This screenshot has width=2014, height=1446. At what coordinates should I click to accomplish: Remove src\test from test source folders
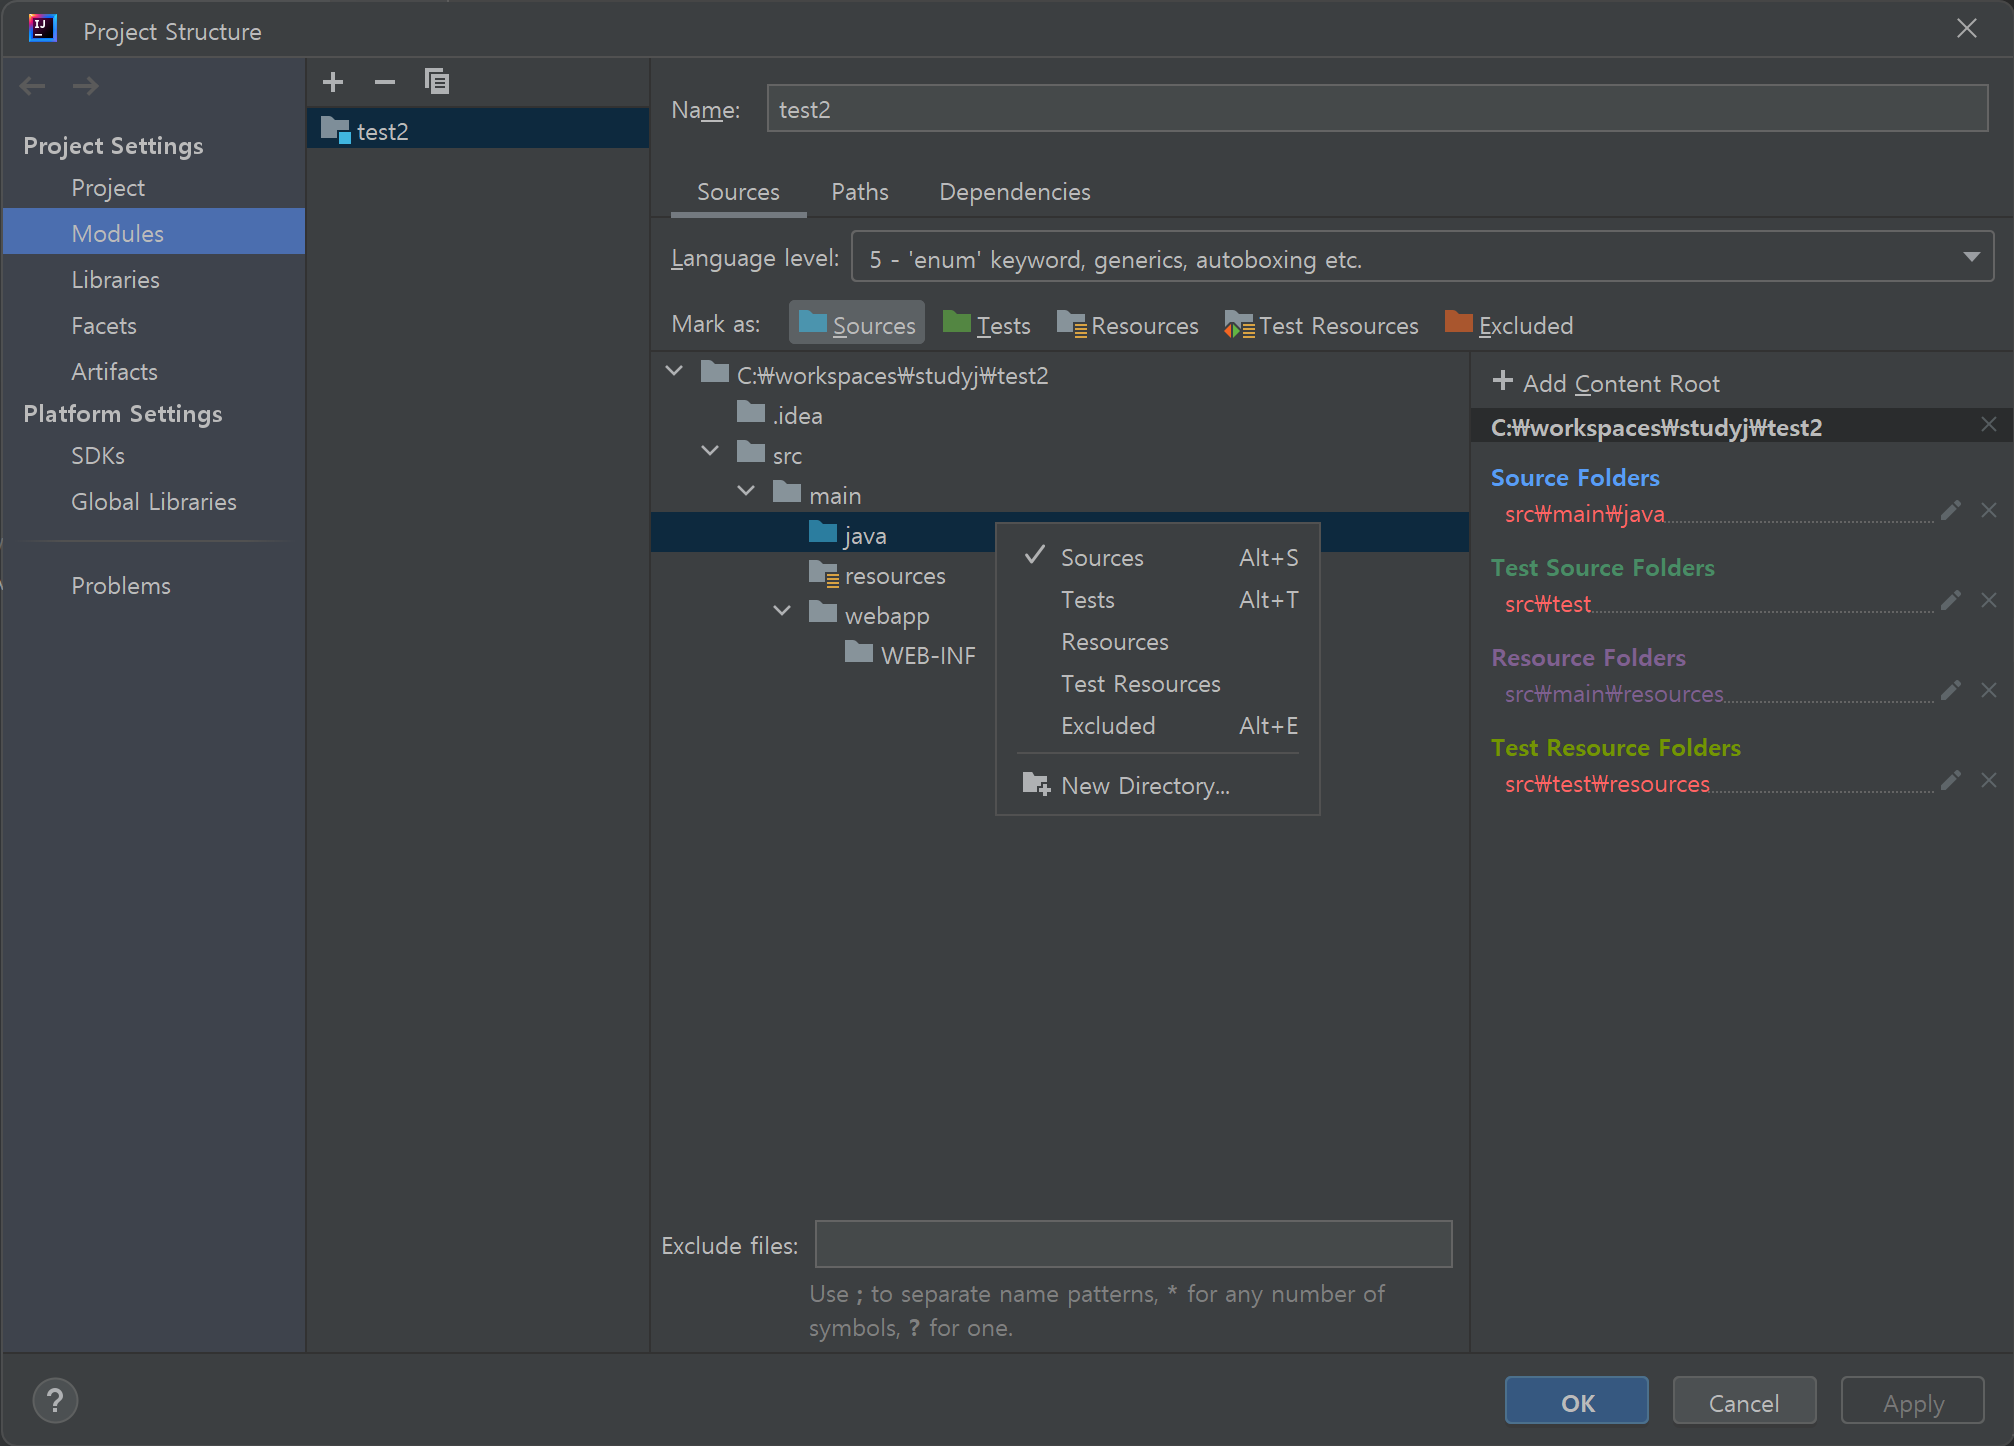(1989, 600)
